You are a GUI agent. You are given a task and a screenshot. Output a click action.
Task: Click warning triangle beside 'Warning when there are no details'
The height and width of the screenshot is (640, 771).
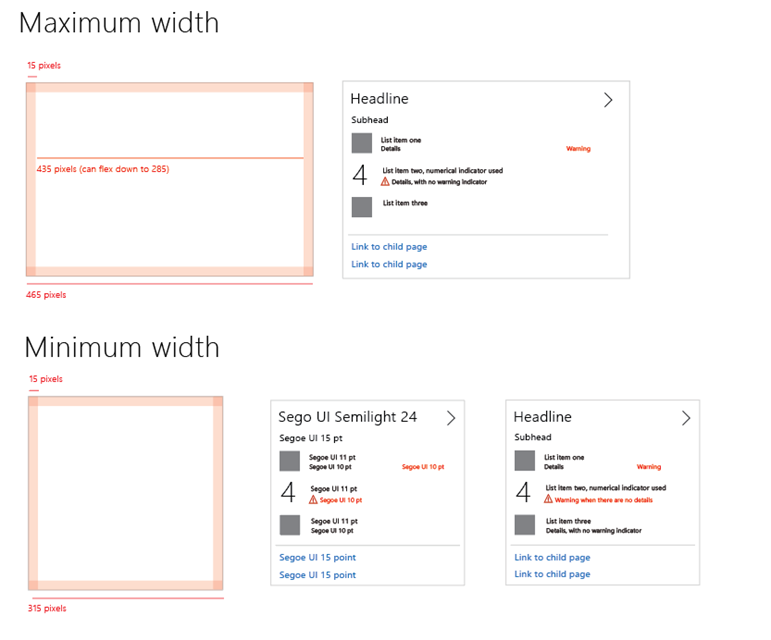[x=548, y=499]
